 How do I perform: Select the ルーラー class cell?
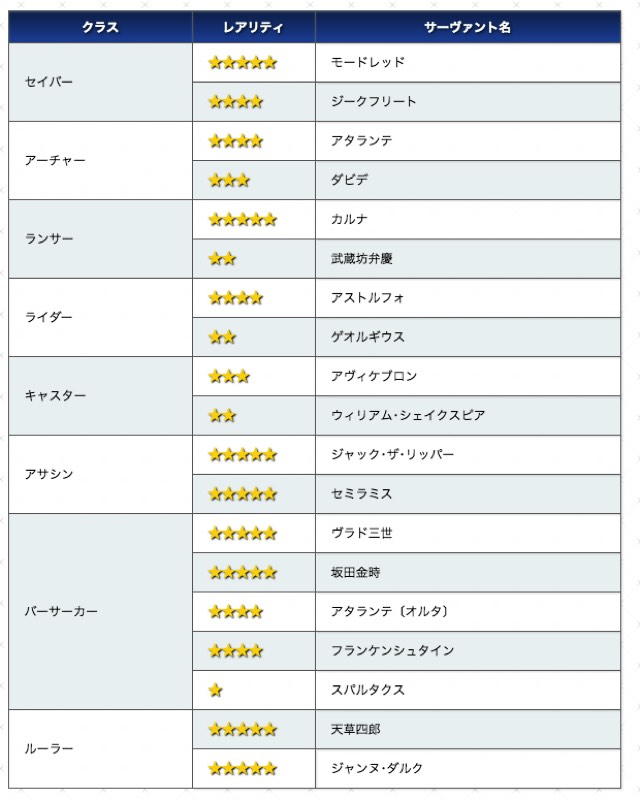pos(101,748)
